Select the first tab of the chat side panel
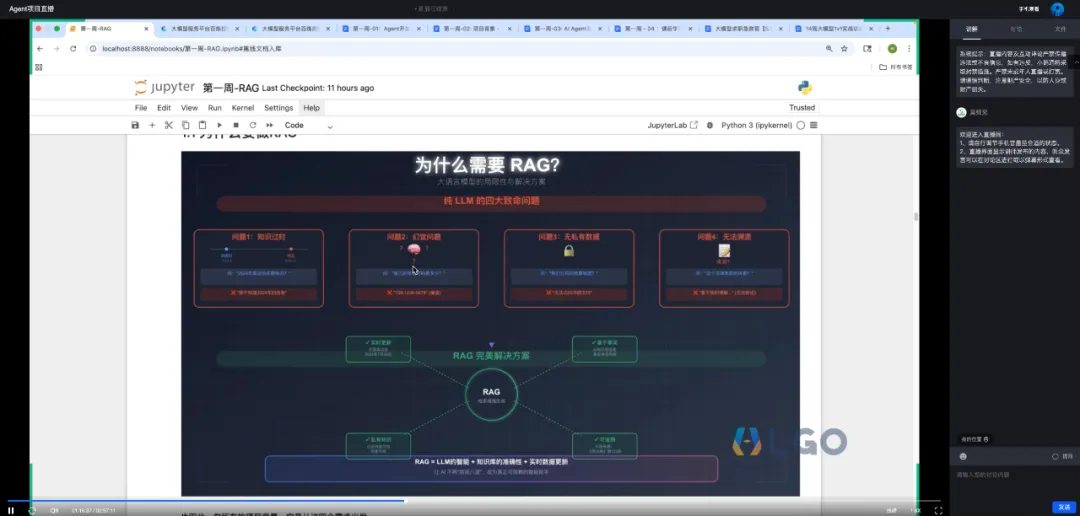This screenshot has width=1080, height=516. pyautogui.click(x=971, y=29)
